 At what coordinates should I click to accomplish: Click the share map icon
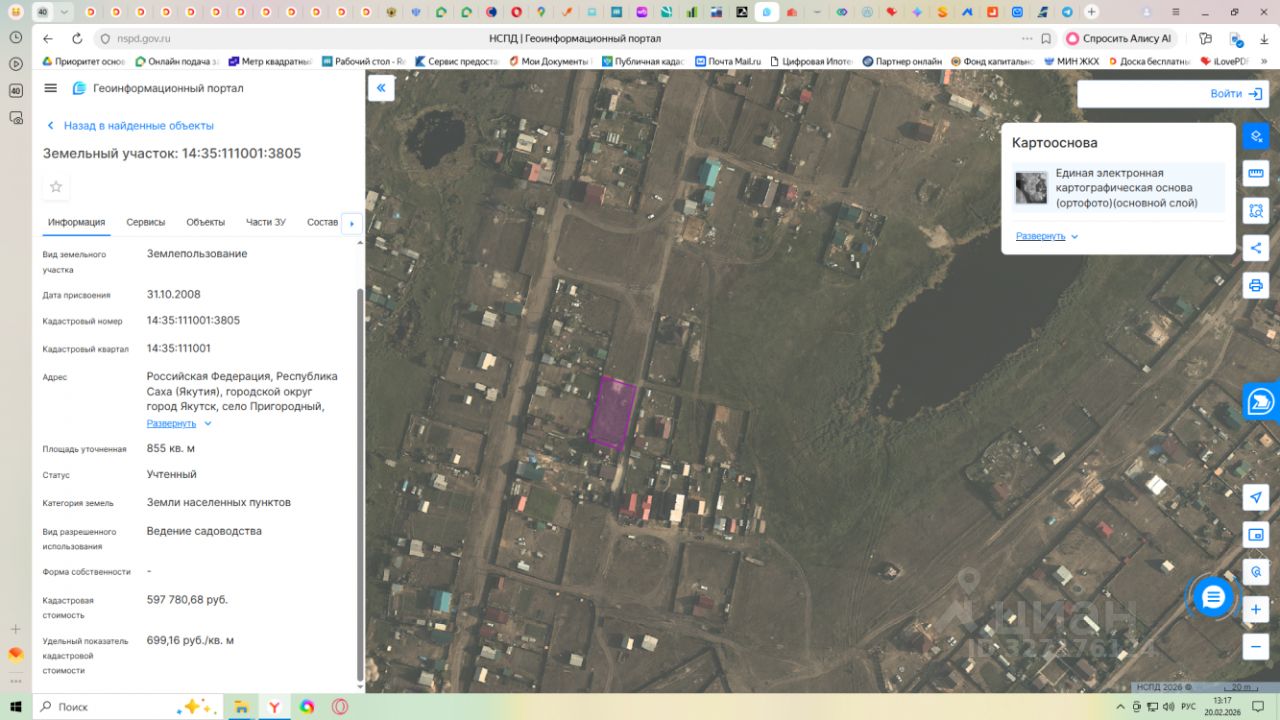tap(1256, 248)
